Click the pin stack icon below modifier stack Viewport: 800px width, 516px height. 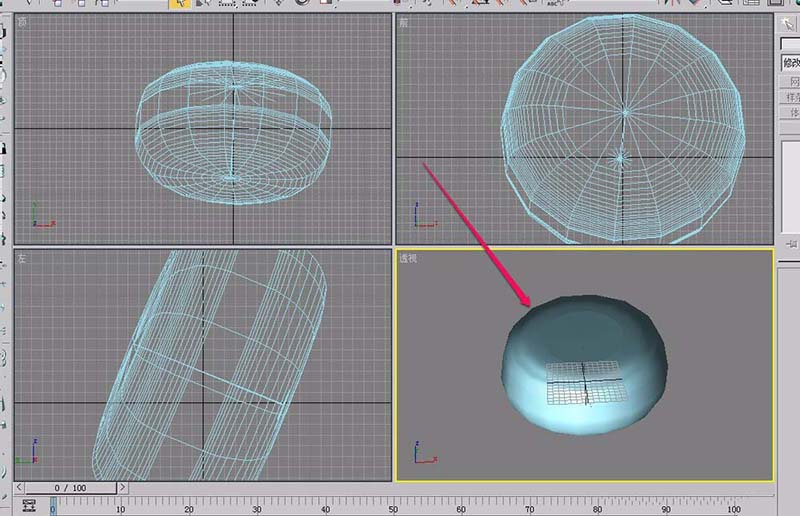pyautogui.click(x=792, y=244)
